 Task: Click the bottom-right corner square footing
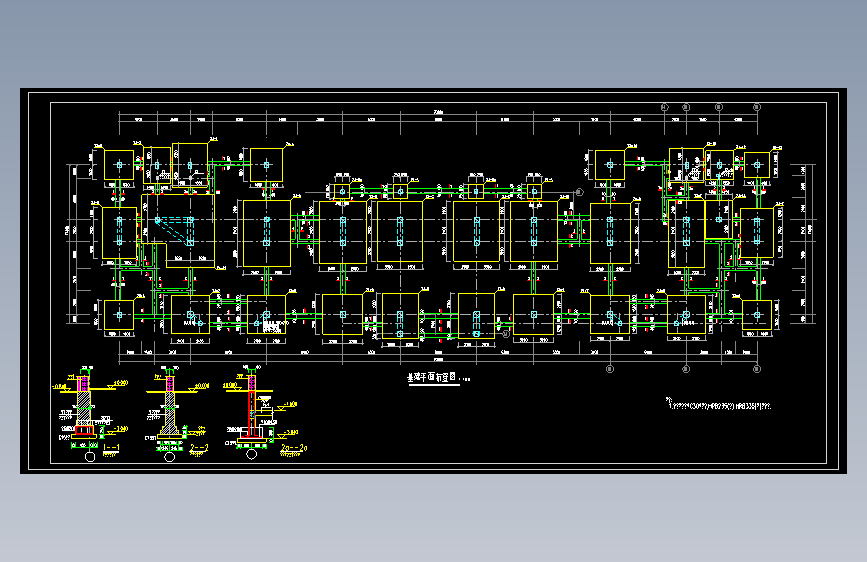757,315
